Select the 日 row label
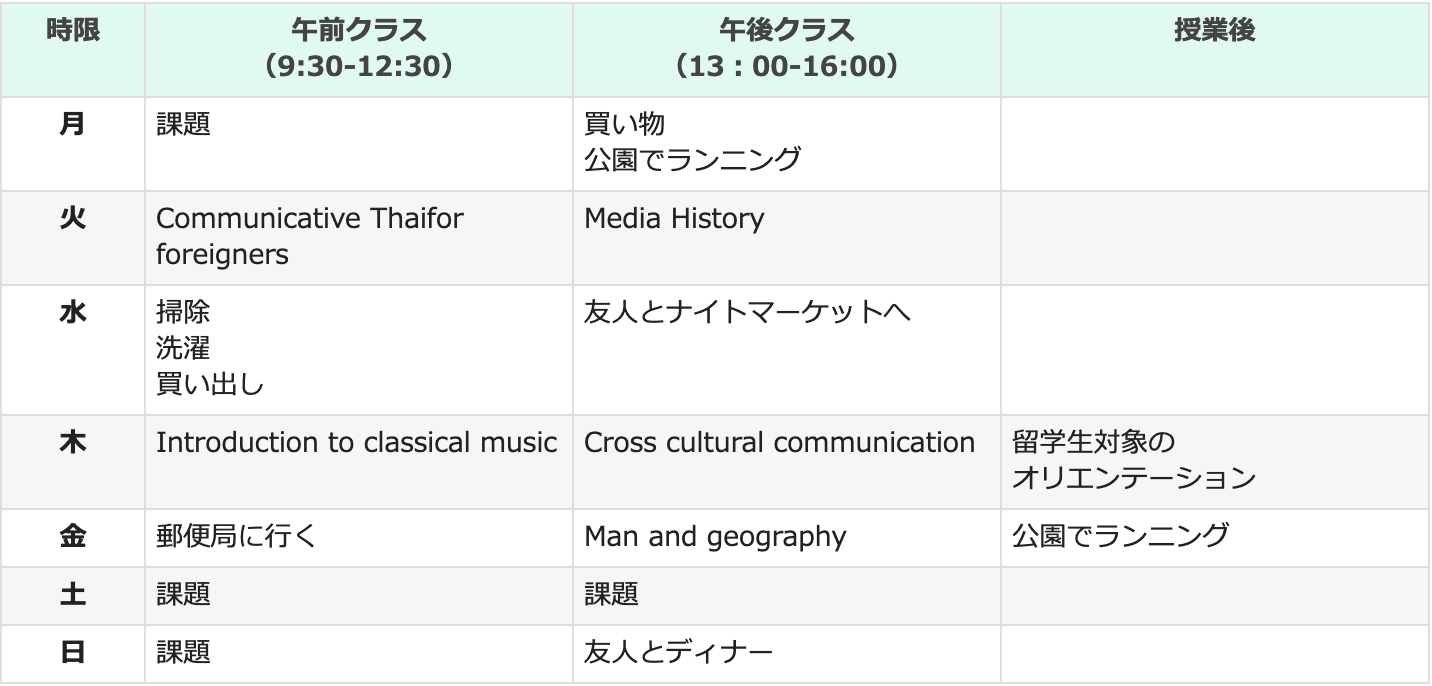 point(73,654)
